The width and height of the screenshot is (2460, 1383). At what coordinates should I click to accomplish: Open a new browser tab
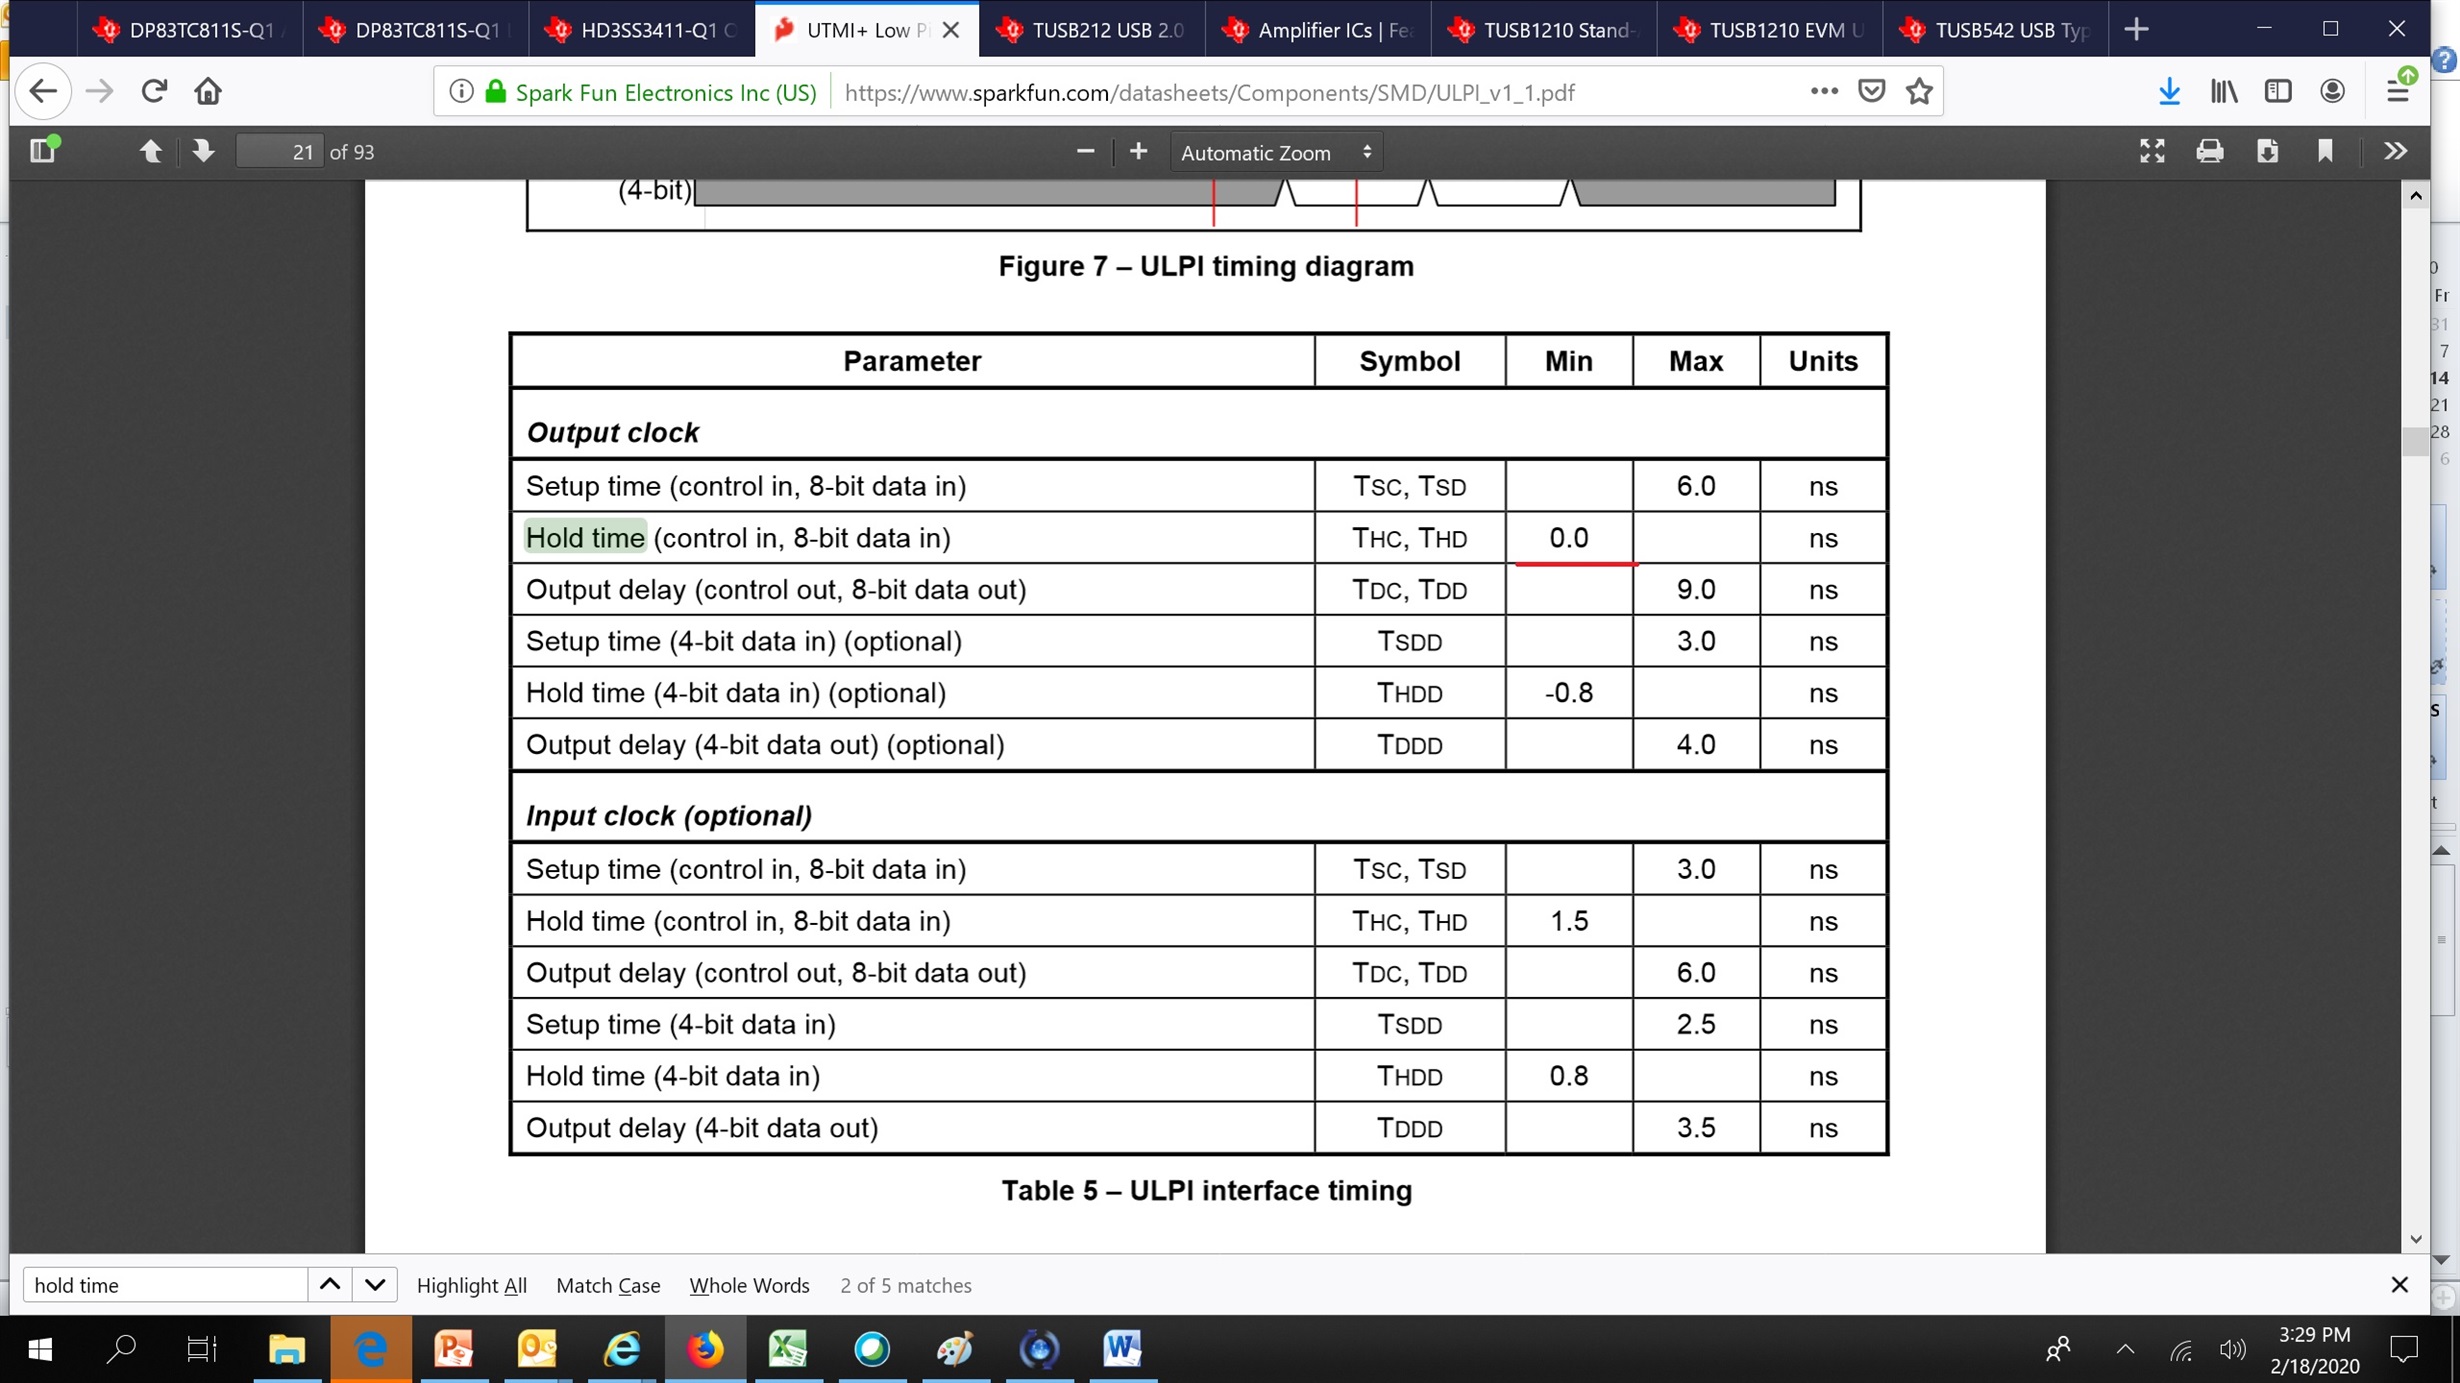point(2136,30)
